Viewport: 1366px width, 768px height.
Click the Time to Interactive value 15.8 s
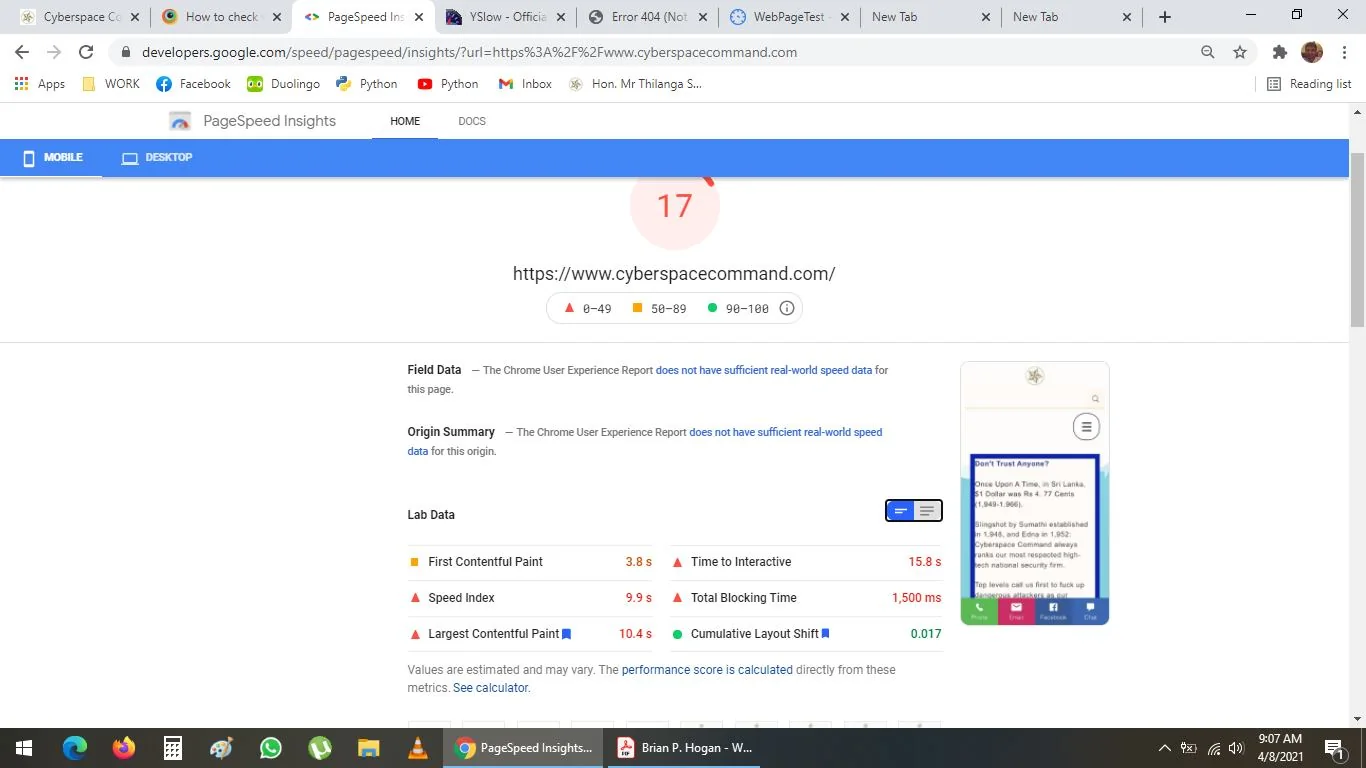(x=925, y=562)
